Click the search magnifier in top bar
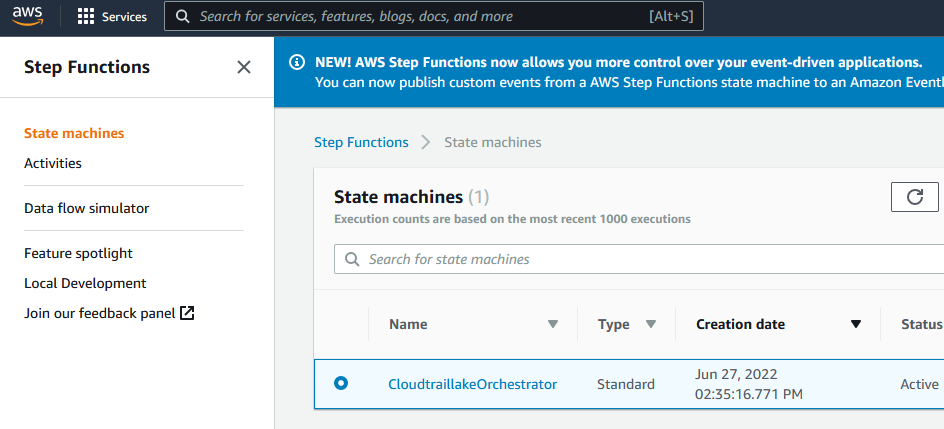This screenshot has height=429, width=944. [182, 16]
